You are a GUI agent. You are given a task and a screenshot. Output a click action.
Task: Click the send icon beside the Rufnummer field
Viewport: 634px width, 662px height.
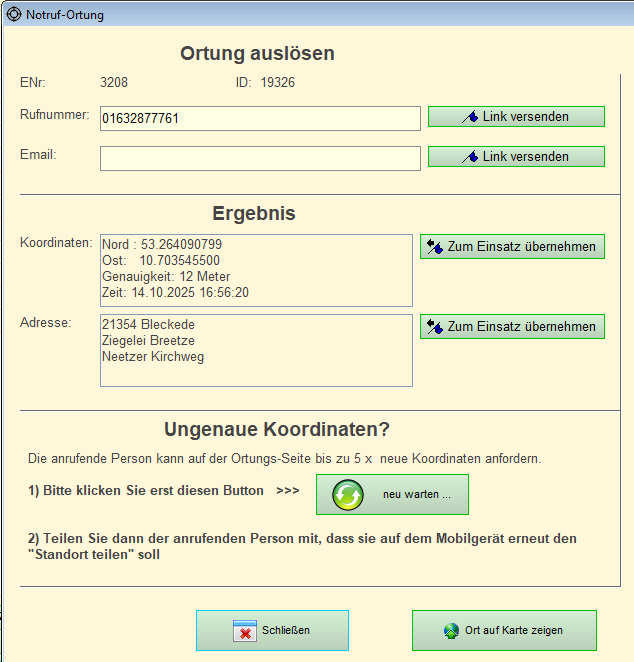pyautogui.click(x=469, y=117)
